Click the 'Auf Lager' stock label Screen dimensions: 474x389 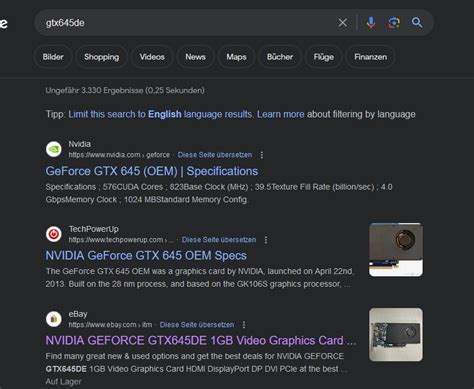(63, 382)
